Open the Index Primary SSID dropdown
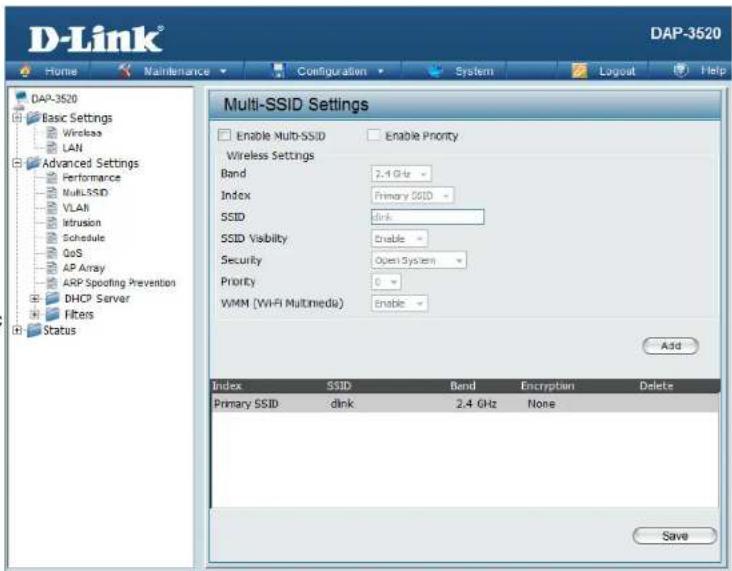Viewport: 732px width, 571px height. (412, 195)
